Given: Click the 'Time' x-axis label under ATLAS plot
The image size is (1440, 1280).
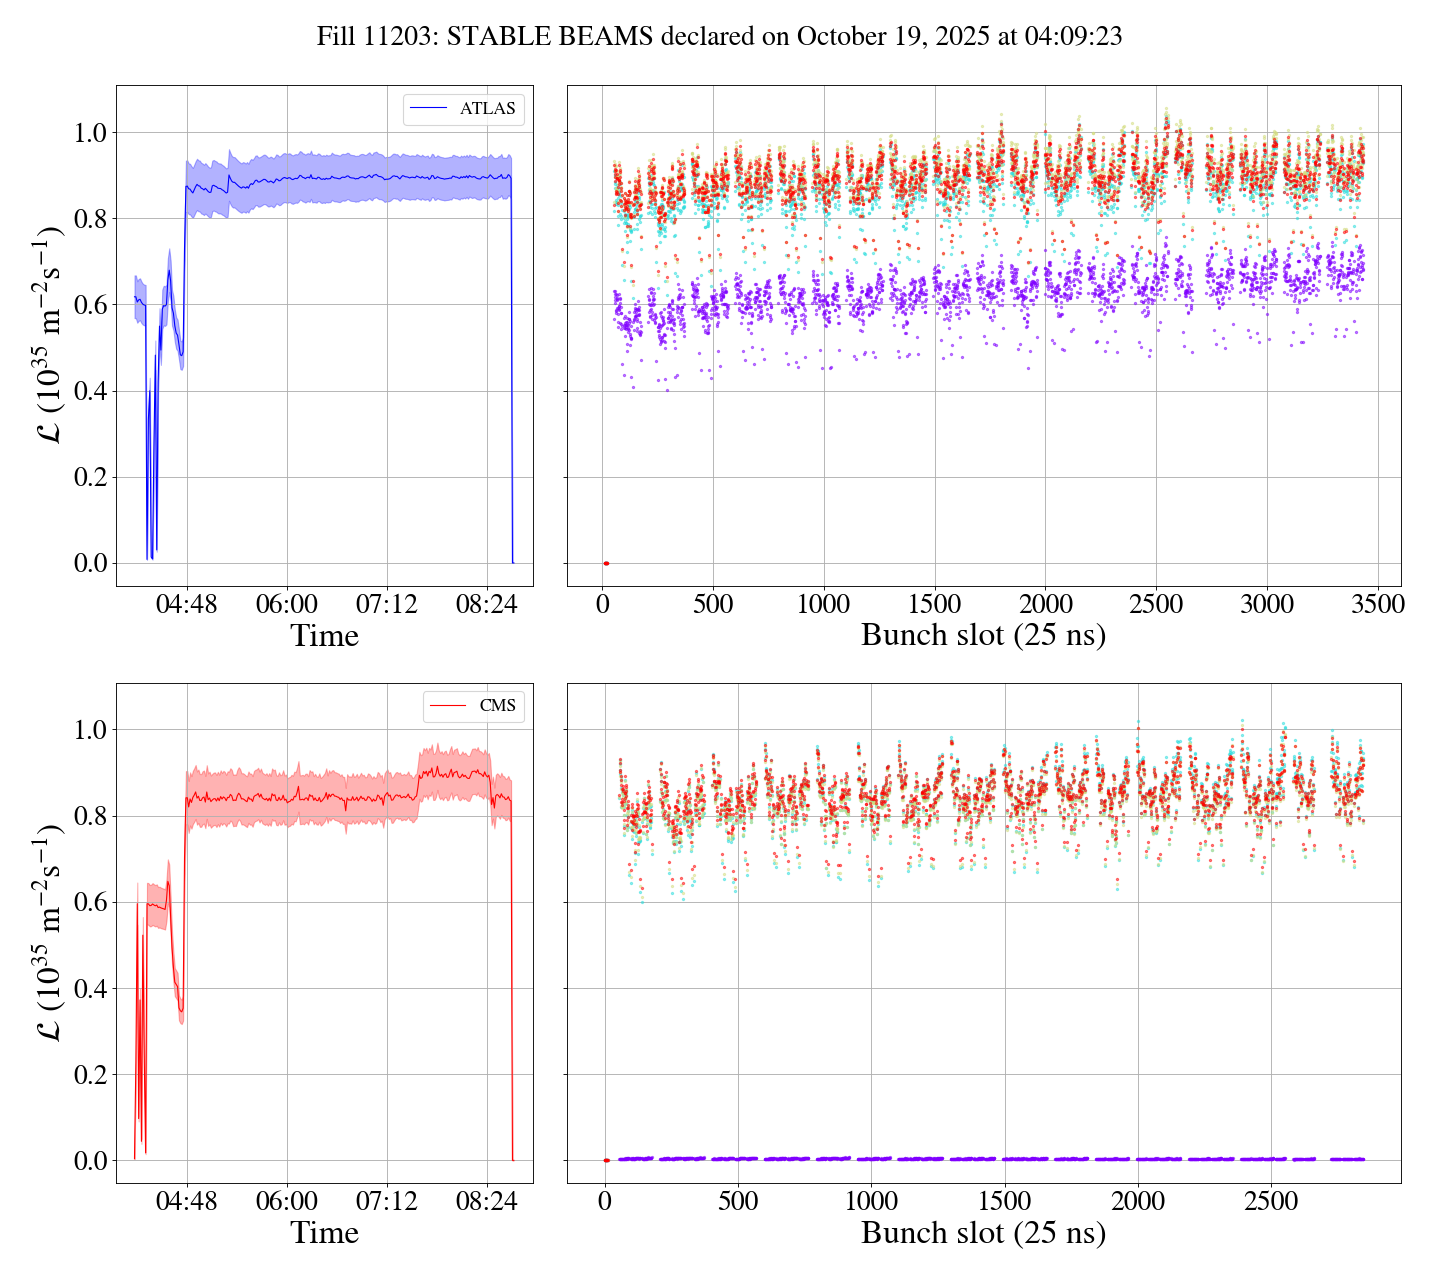Looking at the screenshot, I should pos(324,636).
